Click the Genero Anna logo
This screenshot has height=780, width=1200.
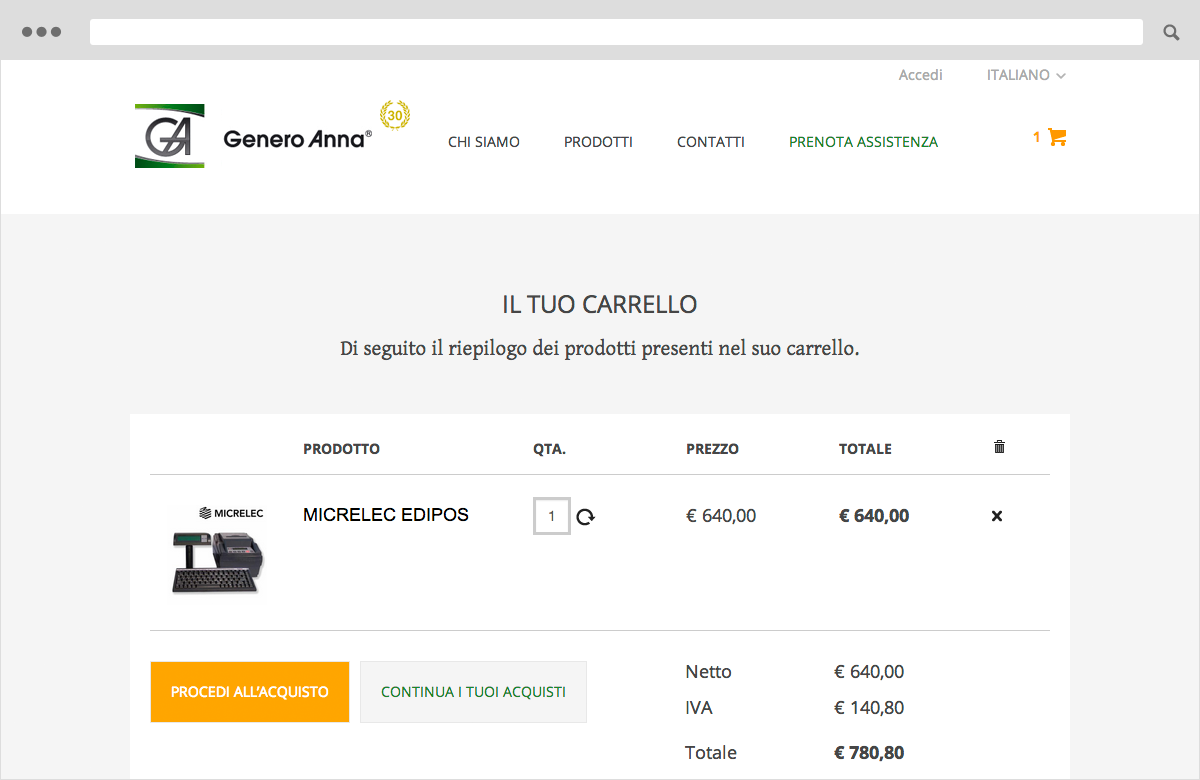170,135
